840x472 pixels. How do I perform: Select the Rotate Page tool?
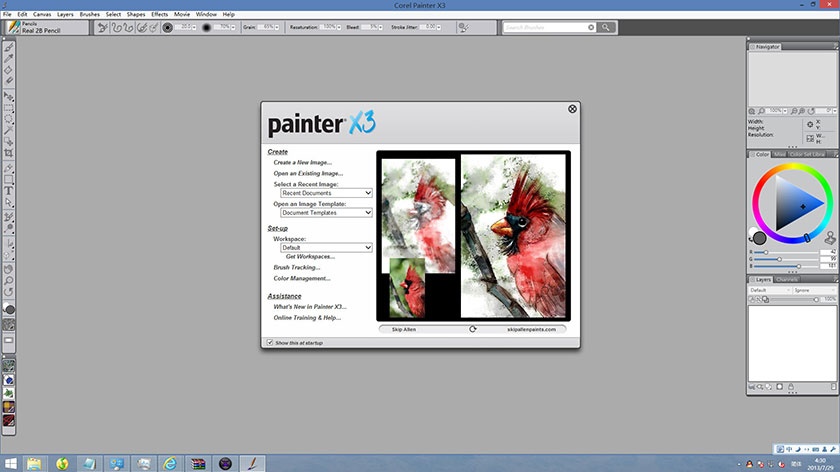pyautogui.click(x=9, y=291)
